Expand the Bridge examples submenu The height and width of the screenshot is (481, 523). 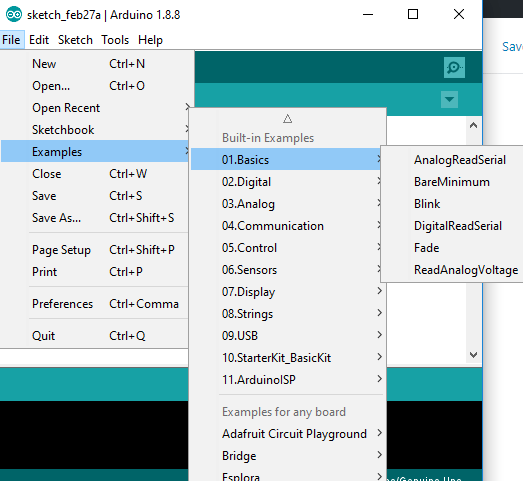288,456
